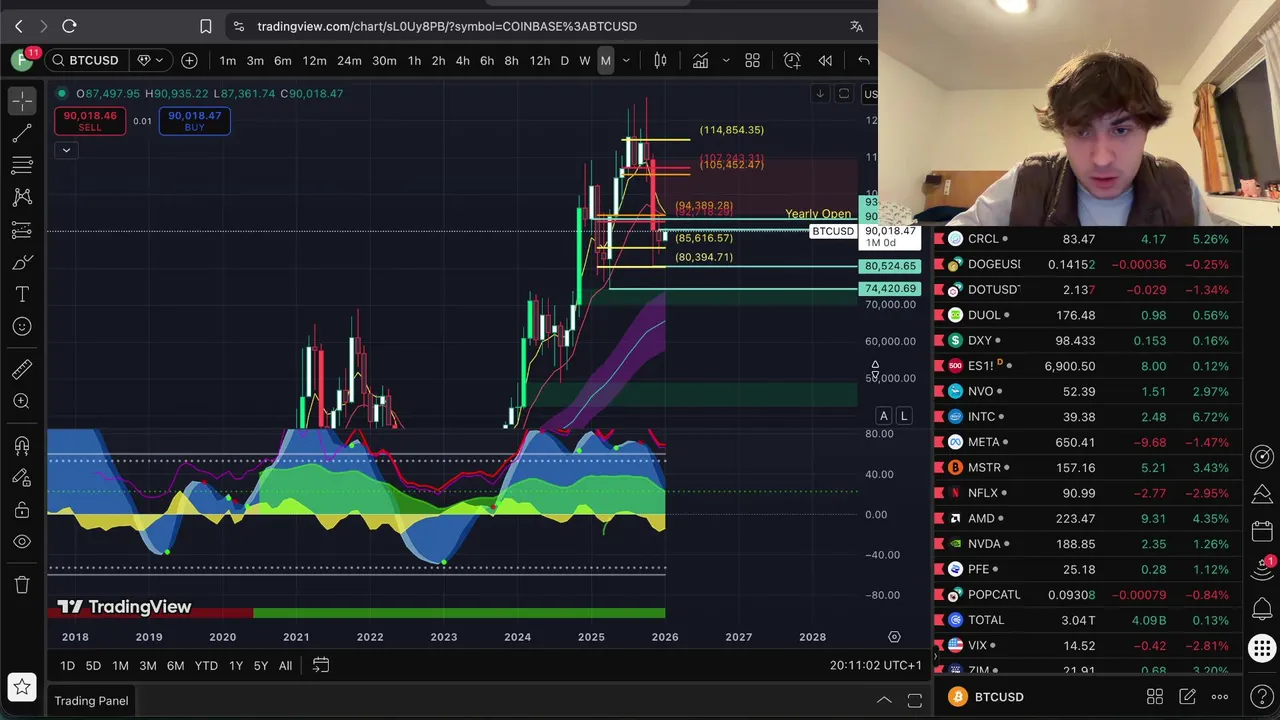
Task: Create an alert with the clock icon
Action: tap(792, 61)
